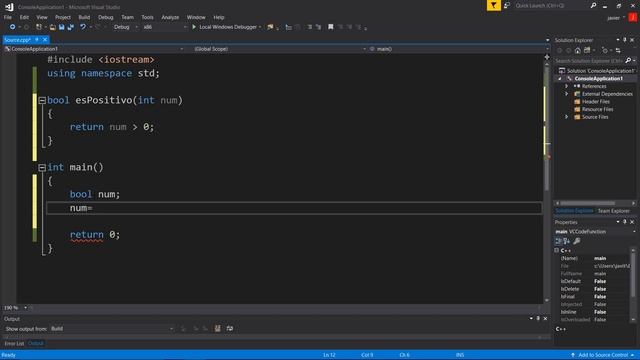
Task: Click the Alphabetical sort icon in Properties
Action: coord(567,241)
